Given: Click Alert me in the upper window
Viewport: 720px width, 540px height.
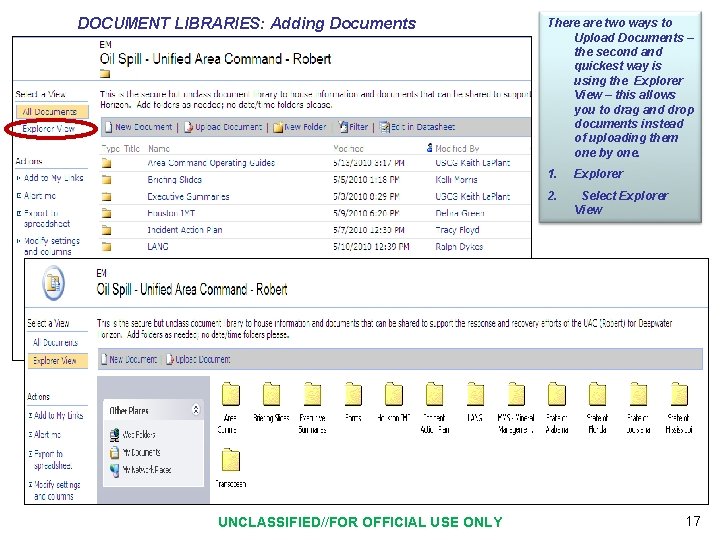Looking at the screenshot, I should click(40, 196).
